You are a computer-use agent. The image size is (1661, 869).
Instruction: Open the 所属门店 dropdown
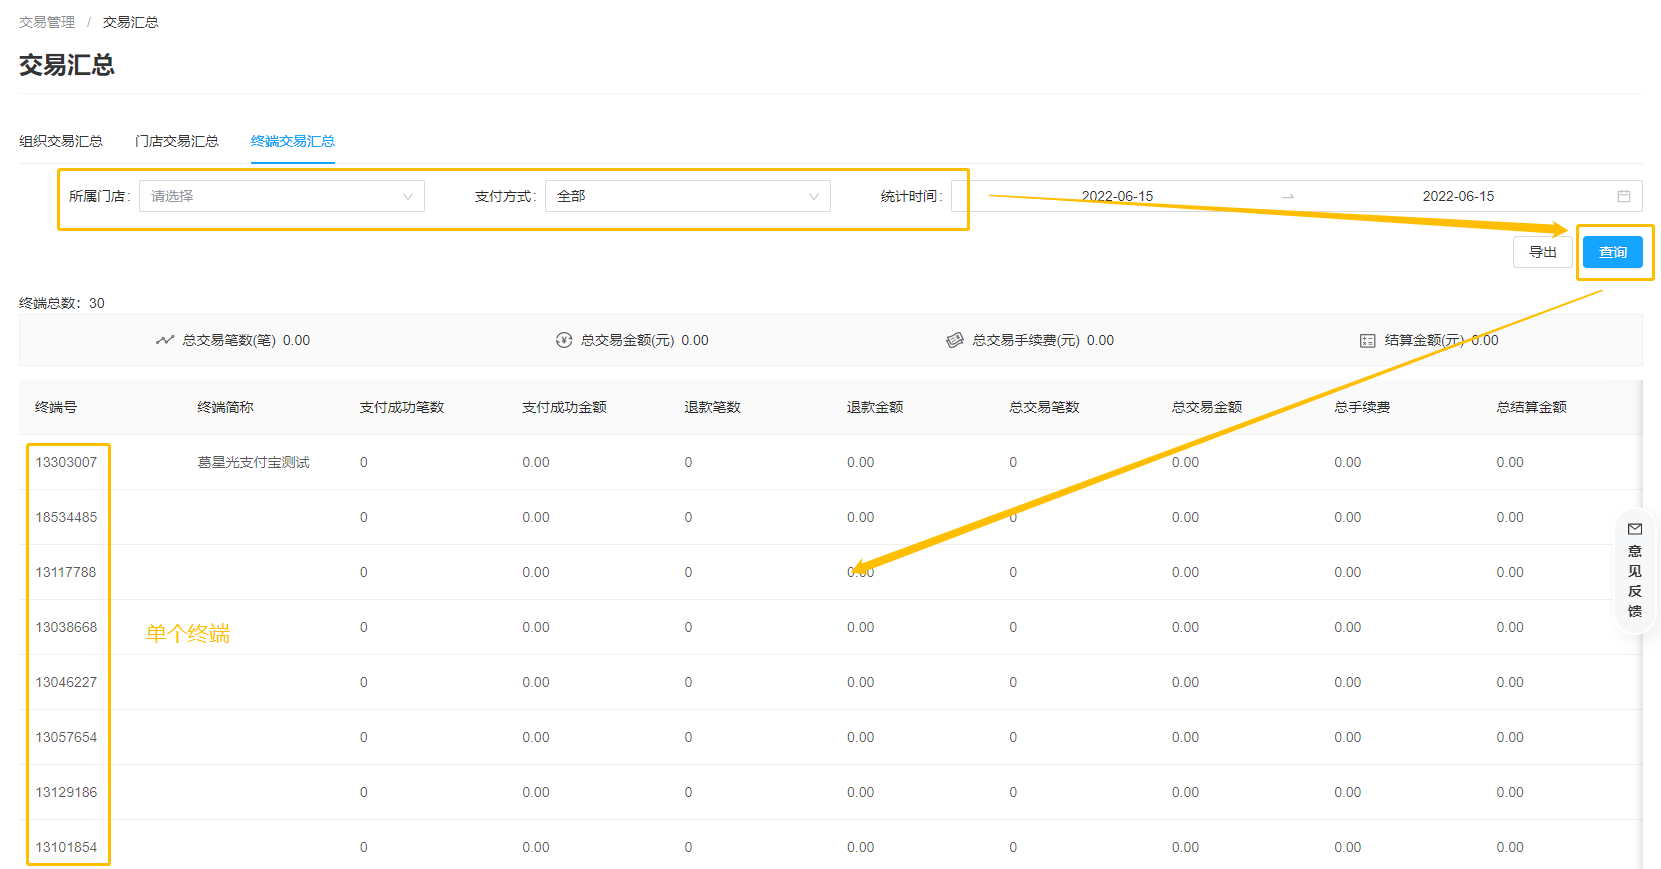pyautogui.click(x=282, y=196)
